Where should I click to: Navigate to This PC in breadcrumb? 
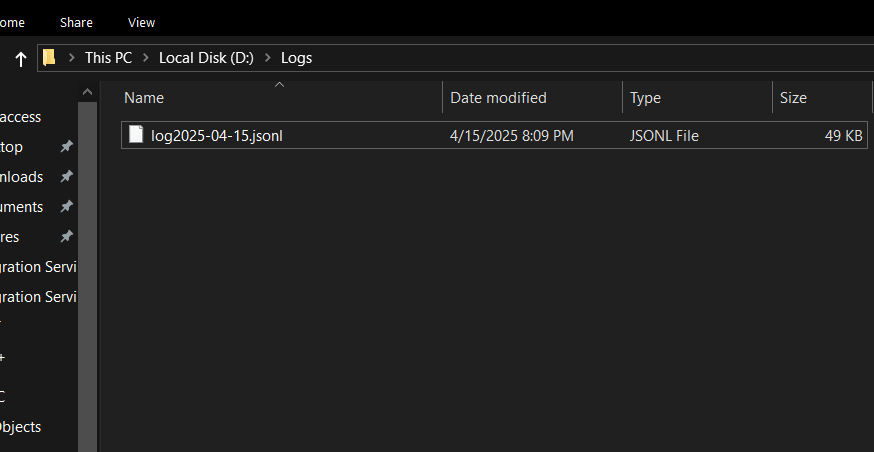[x=108, y=58]
